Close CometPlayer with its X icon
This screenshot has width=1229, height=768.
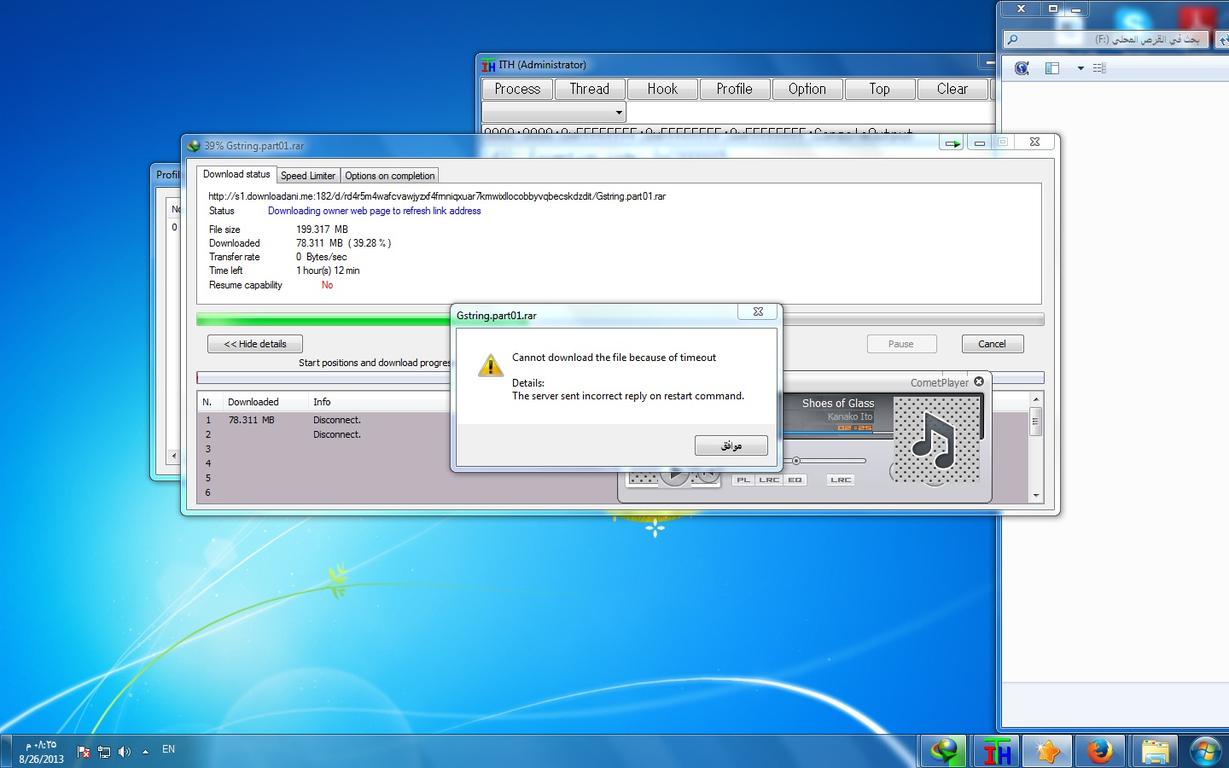(979, 382)
